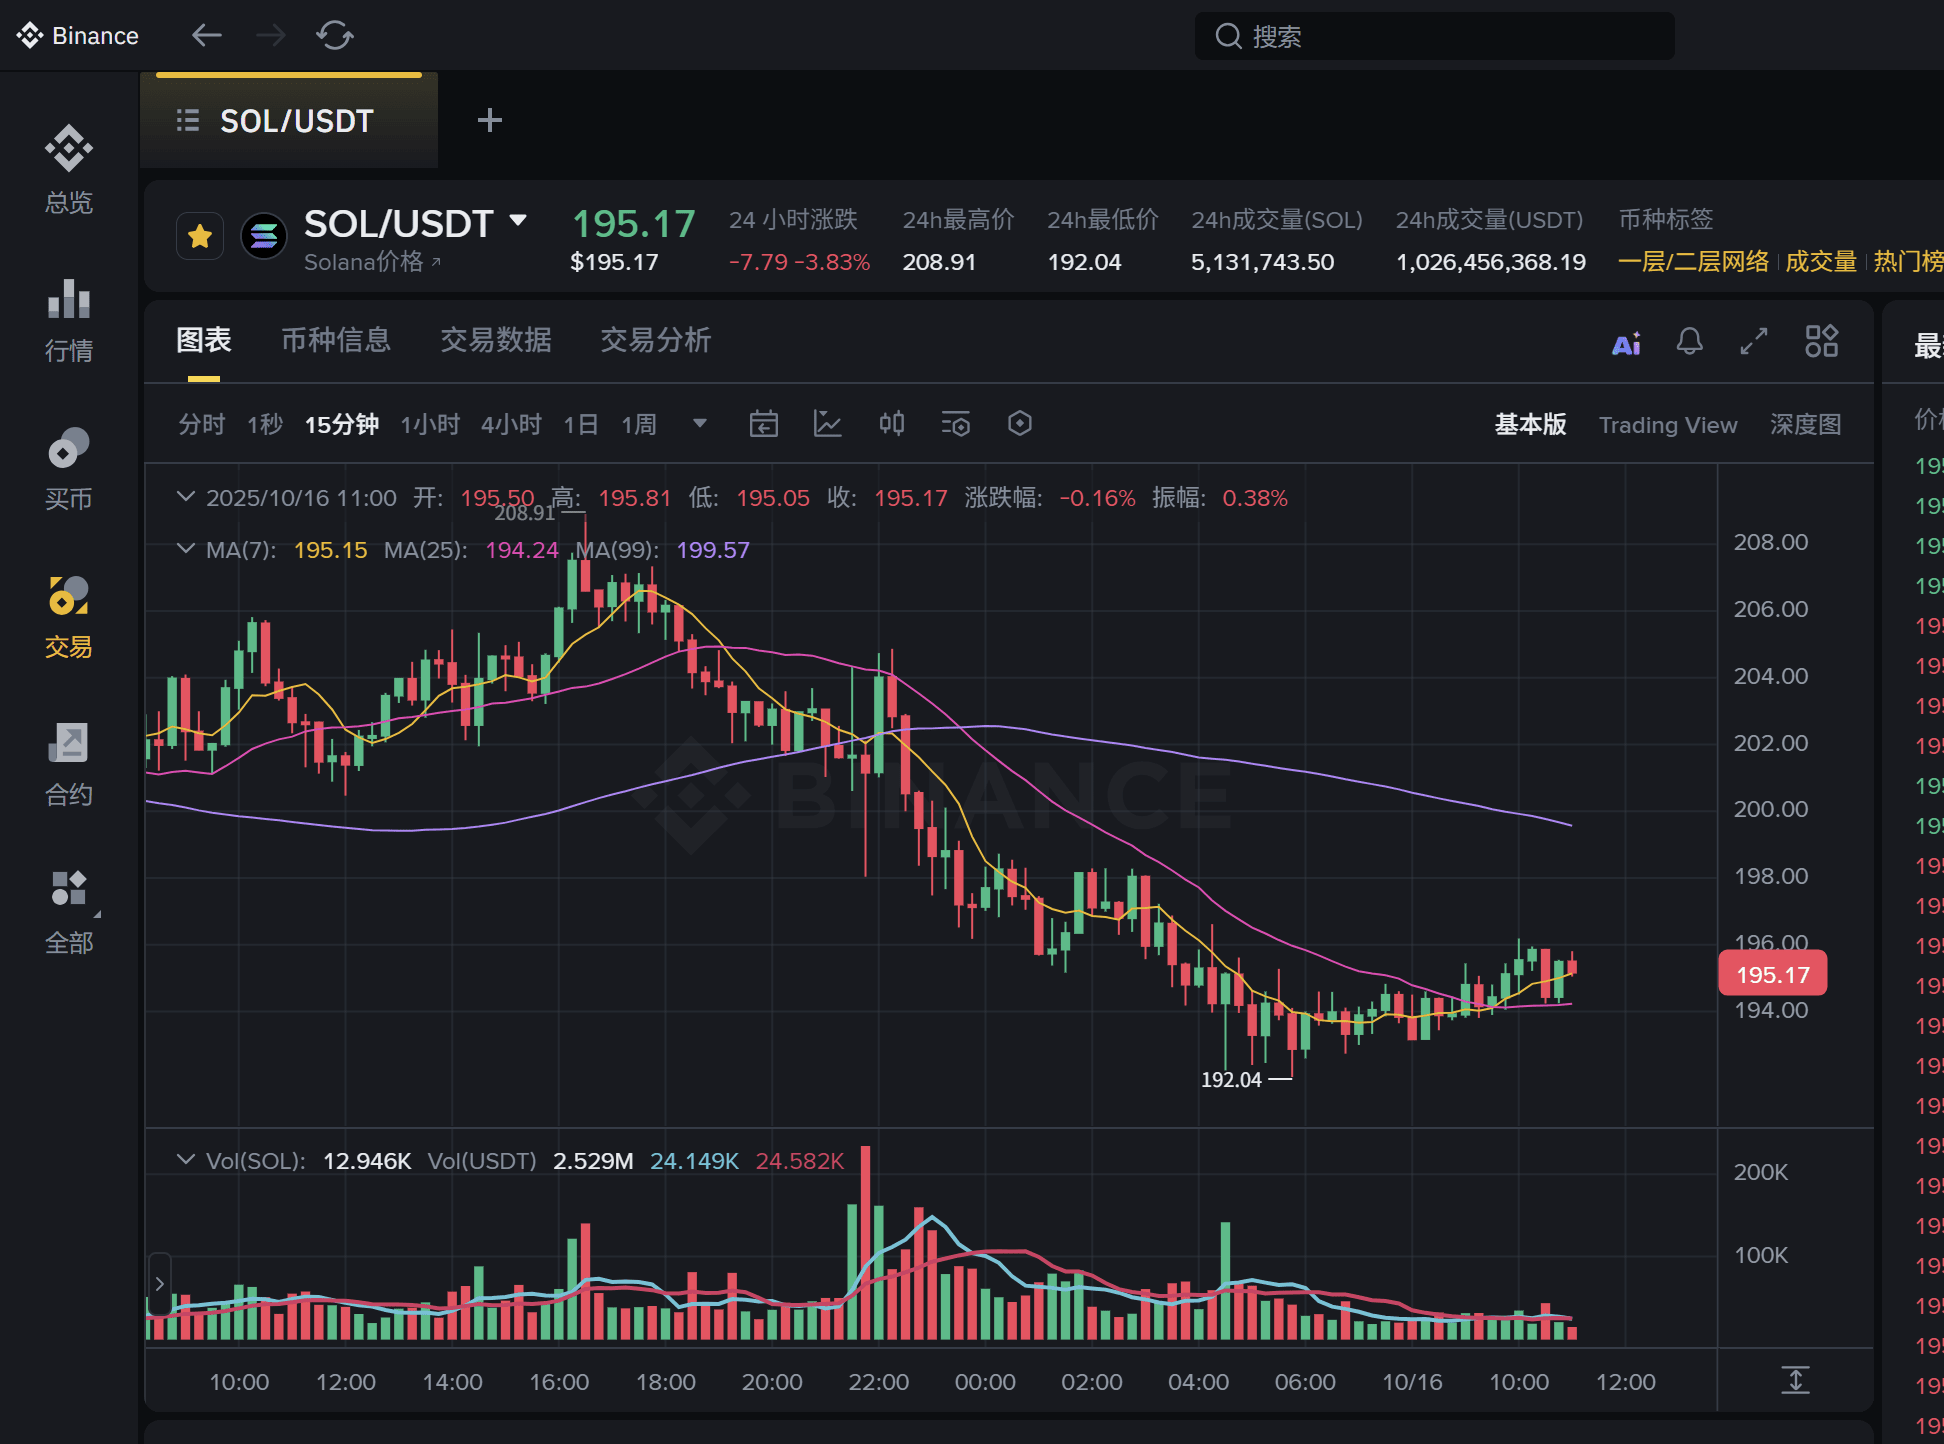Screen dimensions: 1944x1444
Task: Expand the more time intervals dropdown
Action: point(700,424)
